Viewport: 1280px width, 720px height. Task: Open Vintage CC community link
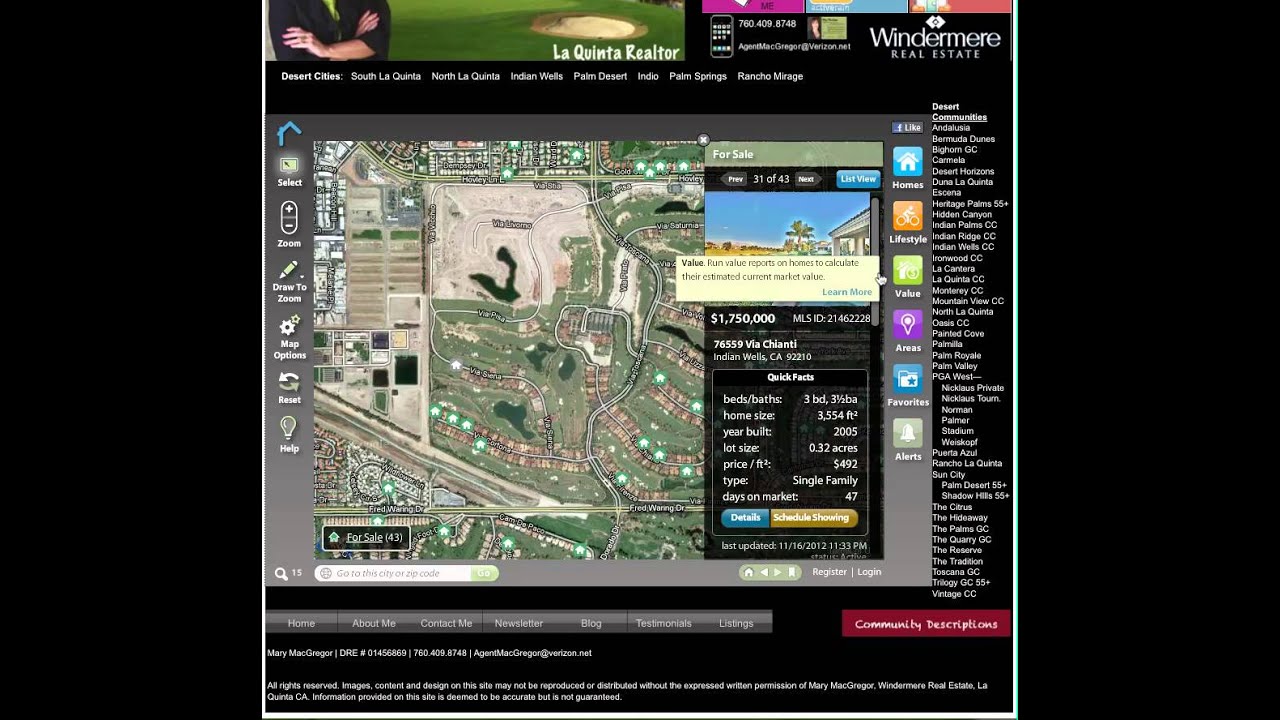(x=954, y=594)
